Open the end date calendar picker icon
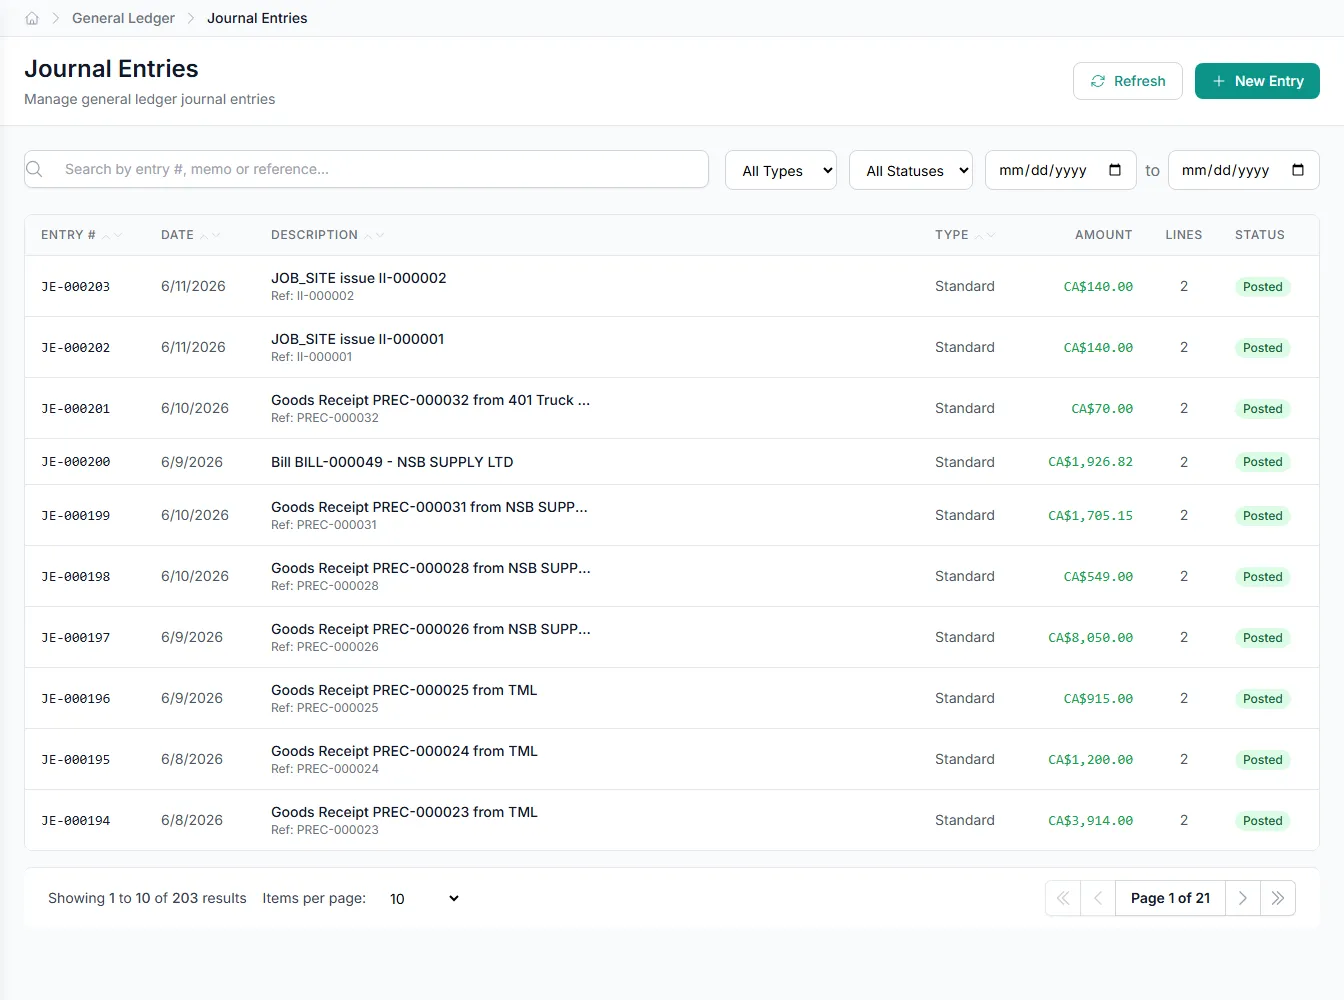Viewport: 1344px width, 1000px height. pyautogui.click(x=1298, y=170)
